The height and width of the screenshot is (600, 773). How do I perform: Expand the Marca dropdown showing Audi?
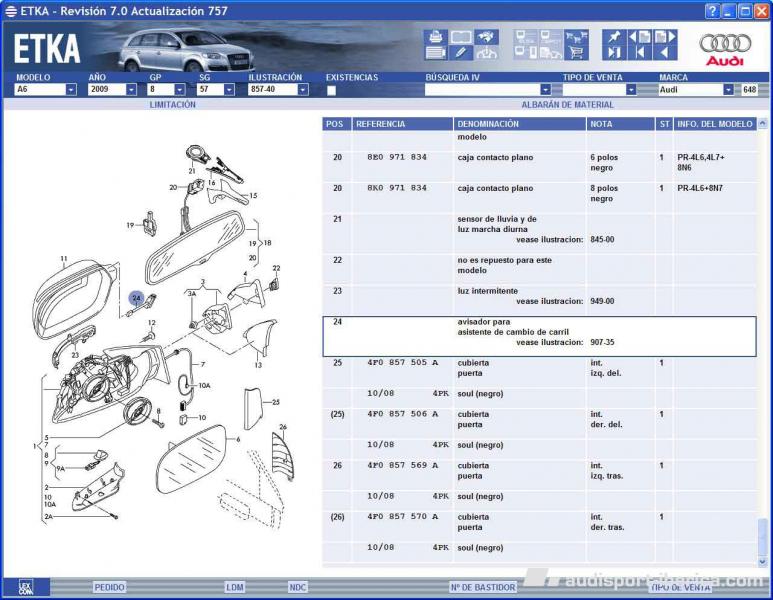728,90
